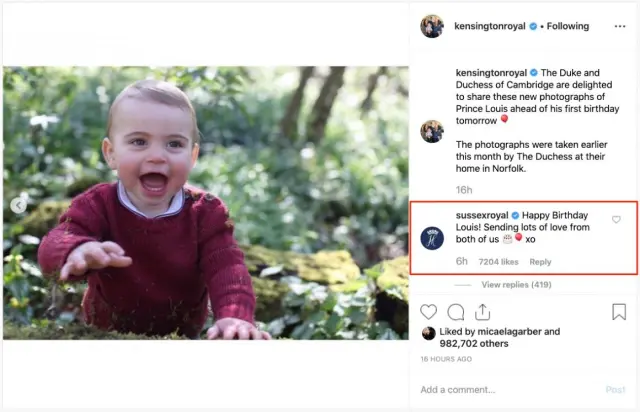Toggle the Following button in header
Image resolution: width=640 pixels, height=412 pixels.
[x=568, y=26]
